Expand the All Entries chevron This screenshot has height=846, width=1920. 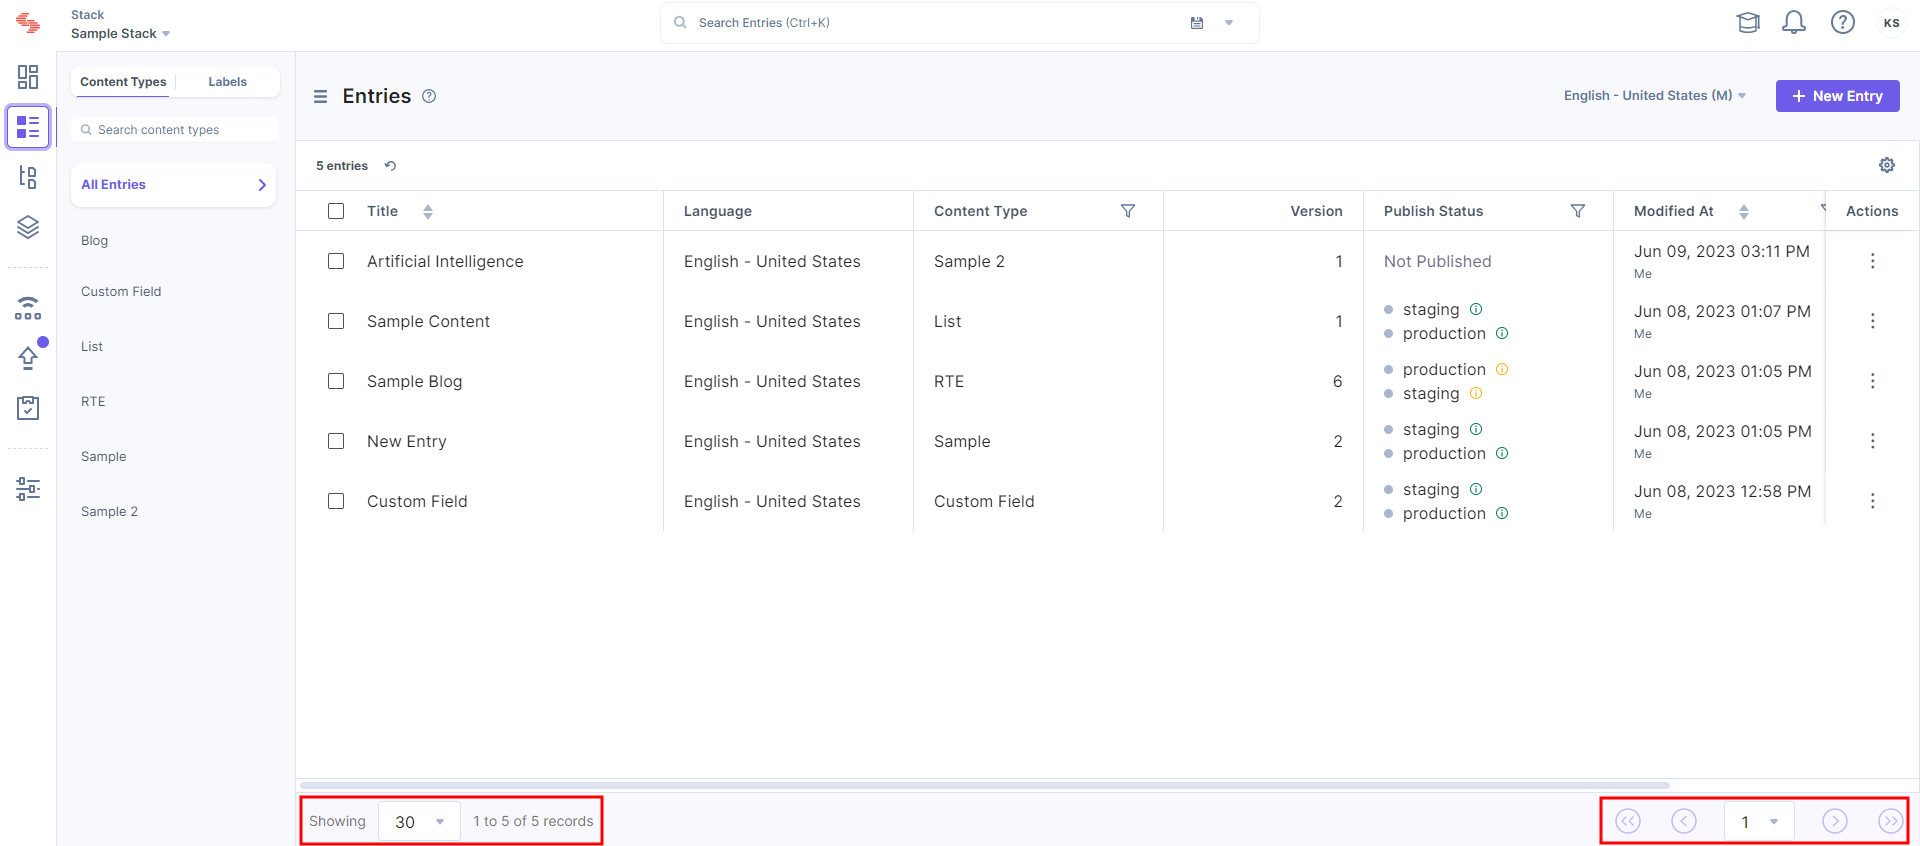point(262,185)
